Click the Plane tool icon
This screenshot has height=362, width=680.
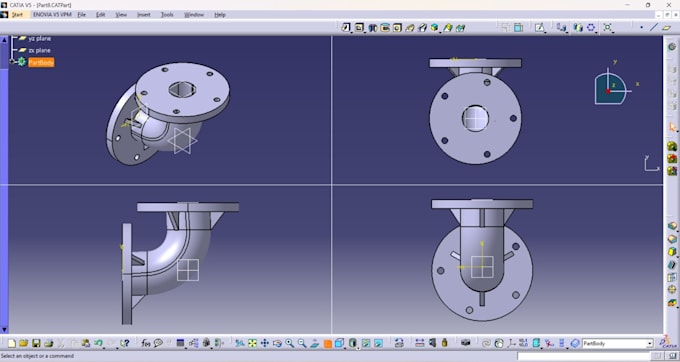[667, 28]
